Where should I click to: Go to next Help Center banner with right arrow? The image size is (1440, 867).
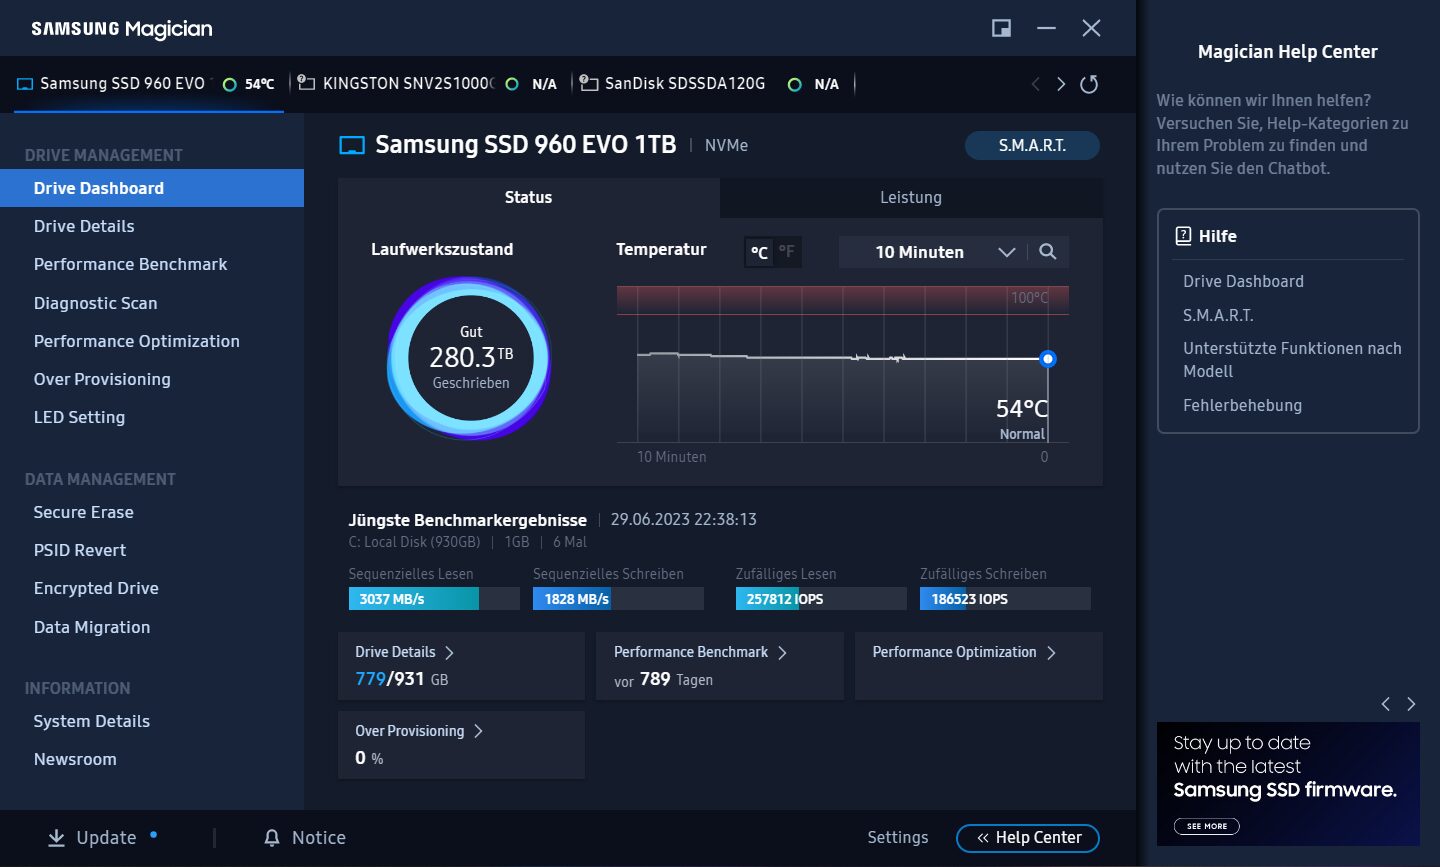coord(1411,704)
